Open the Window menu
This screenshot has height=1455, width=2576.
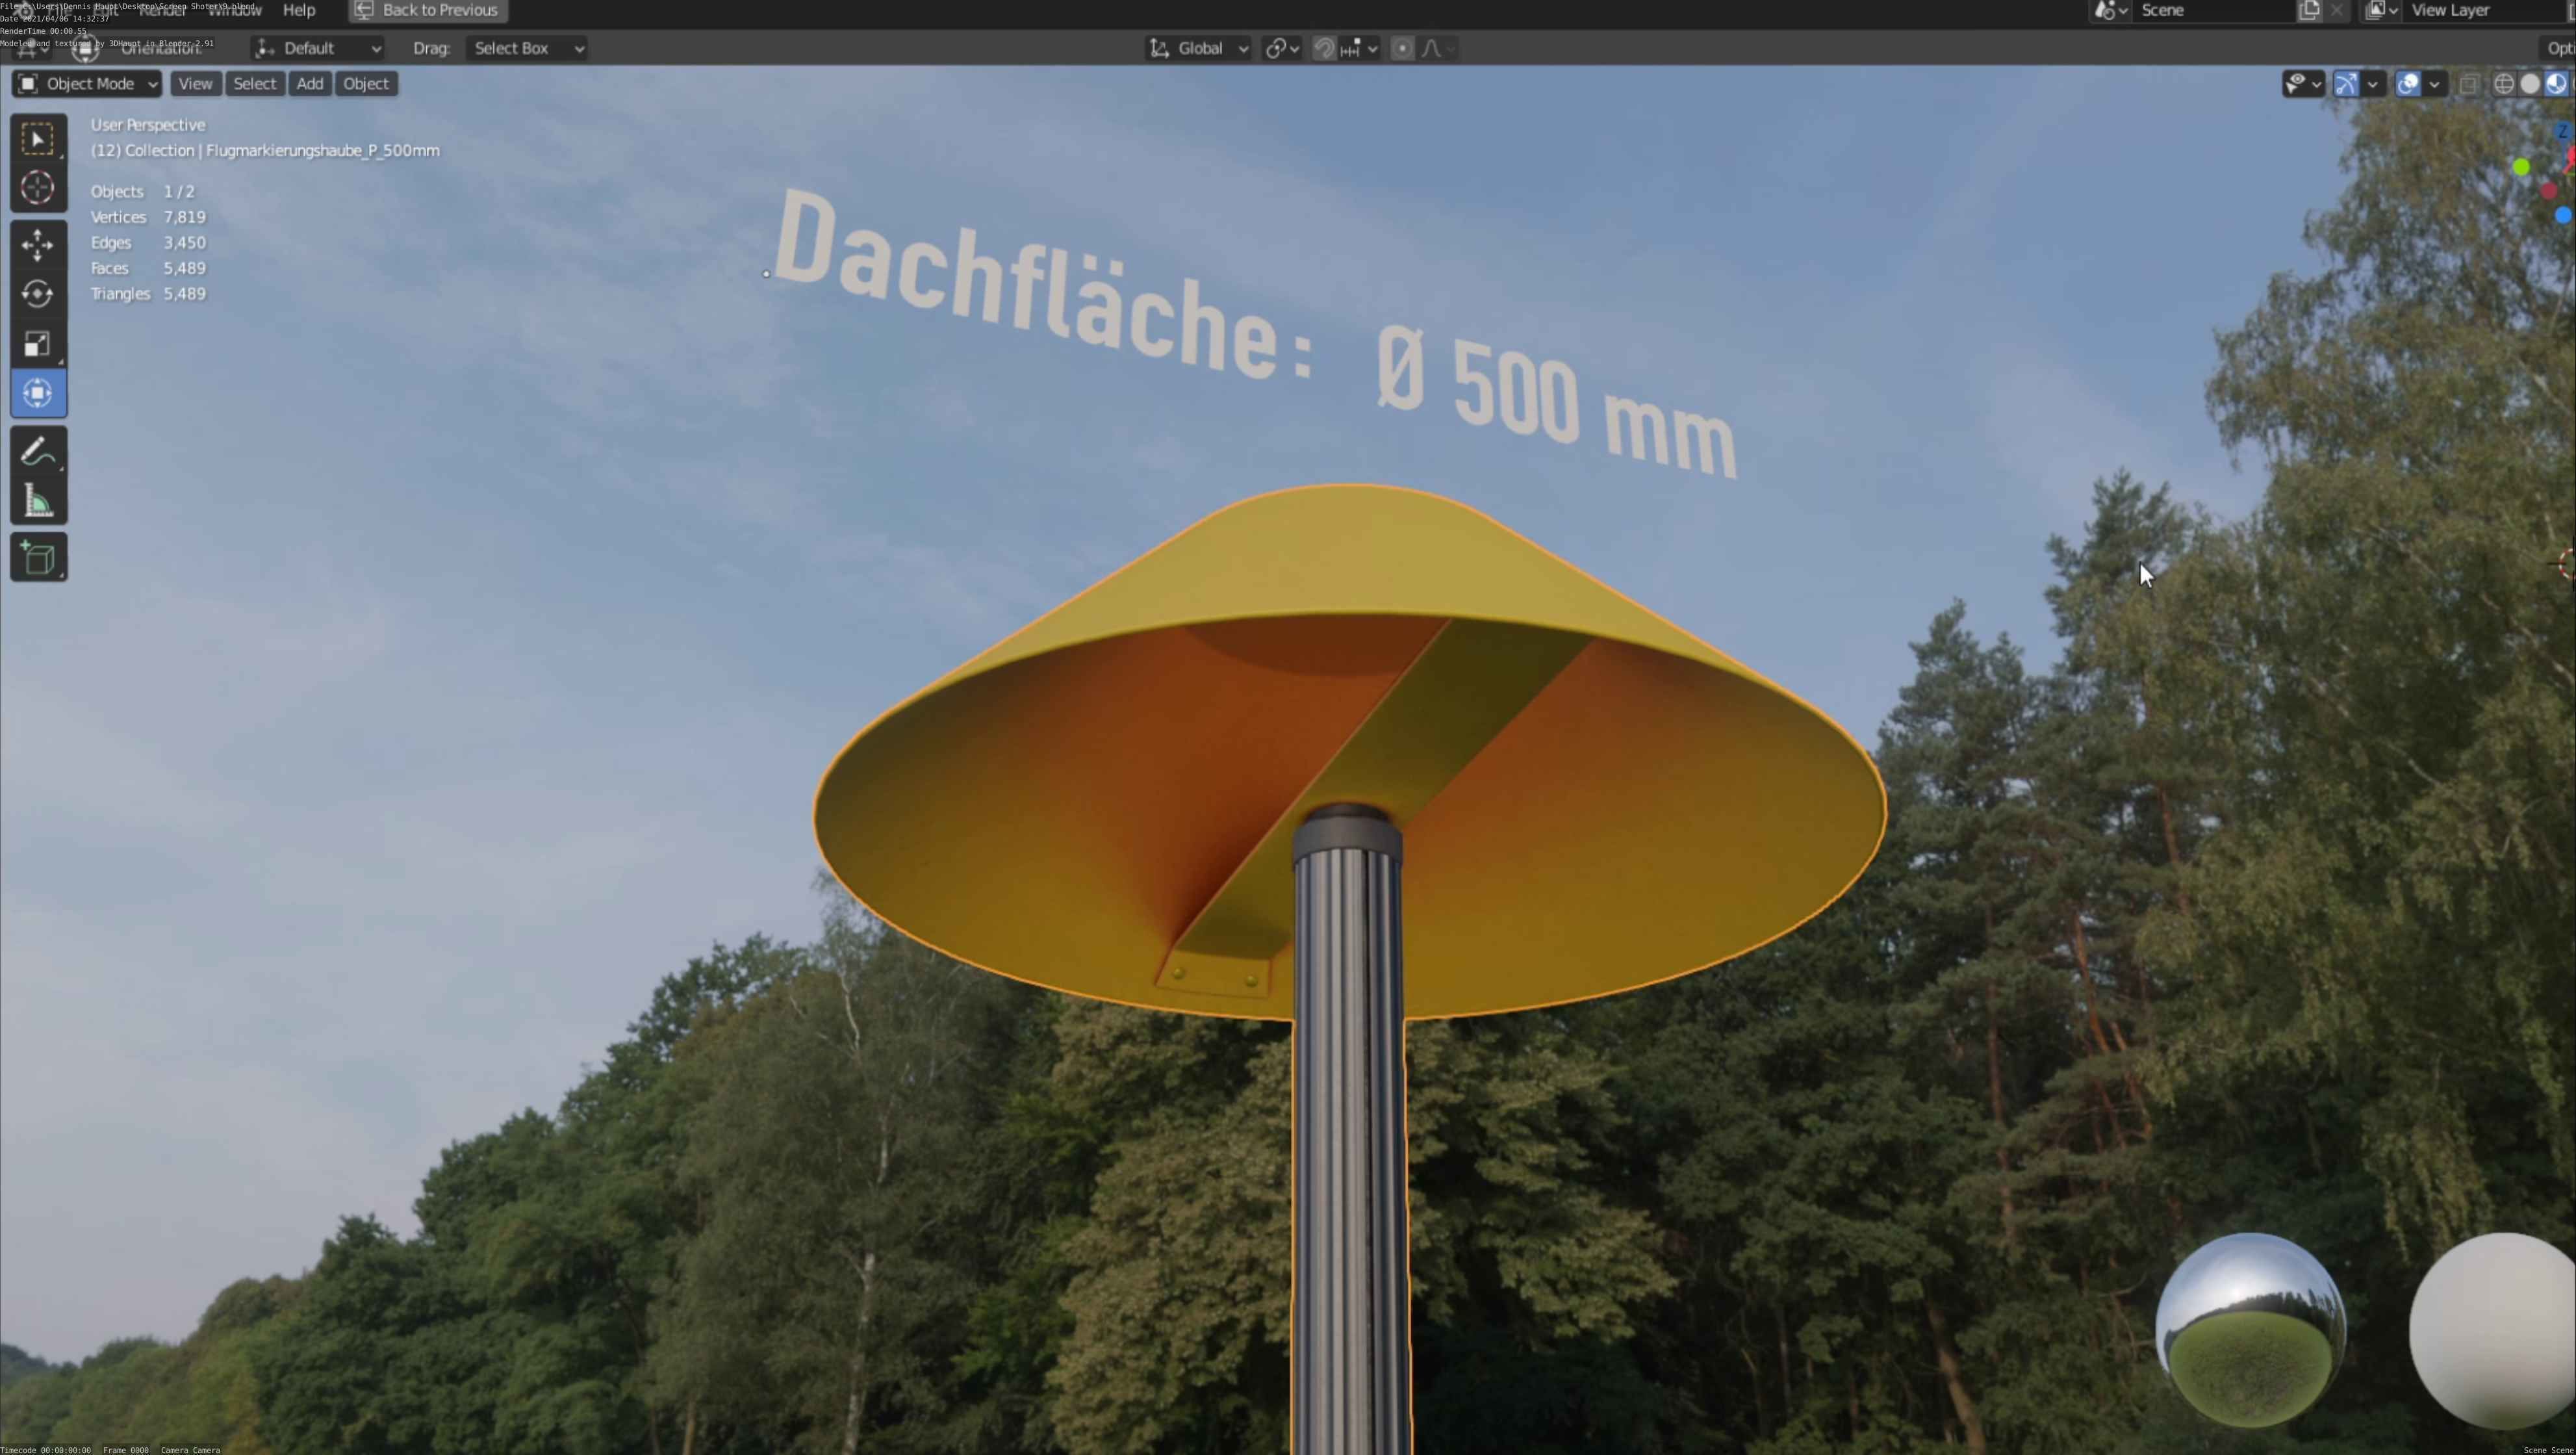[234, 10]
